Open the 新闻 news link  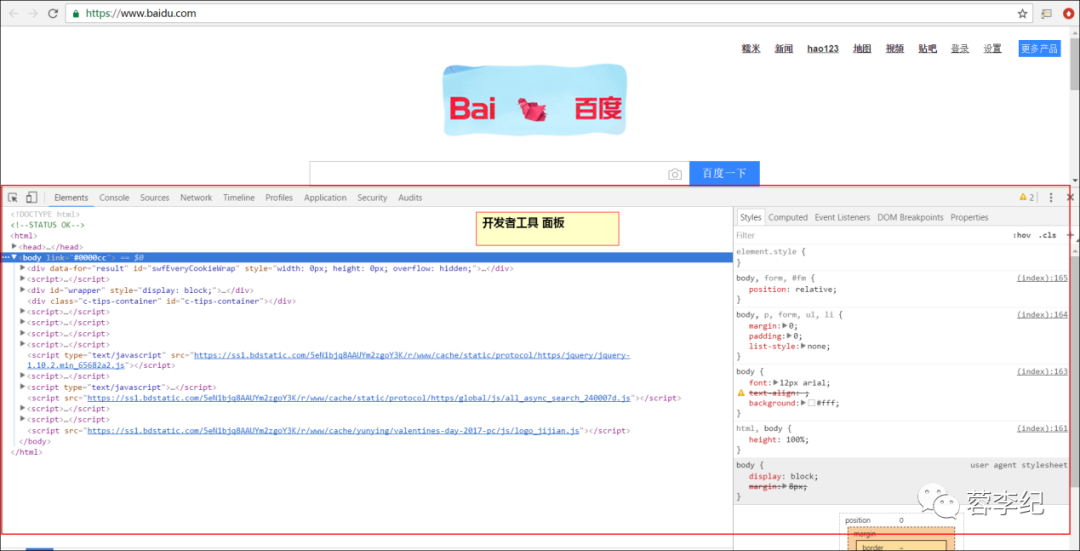(x=784, y=48)
